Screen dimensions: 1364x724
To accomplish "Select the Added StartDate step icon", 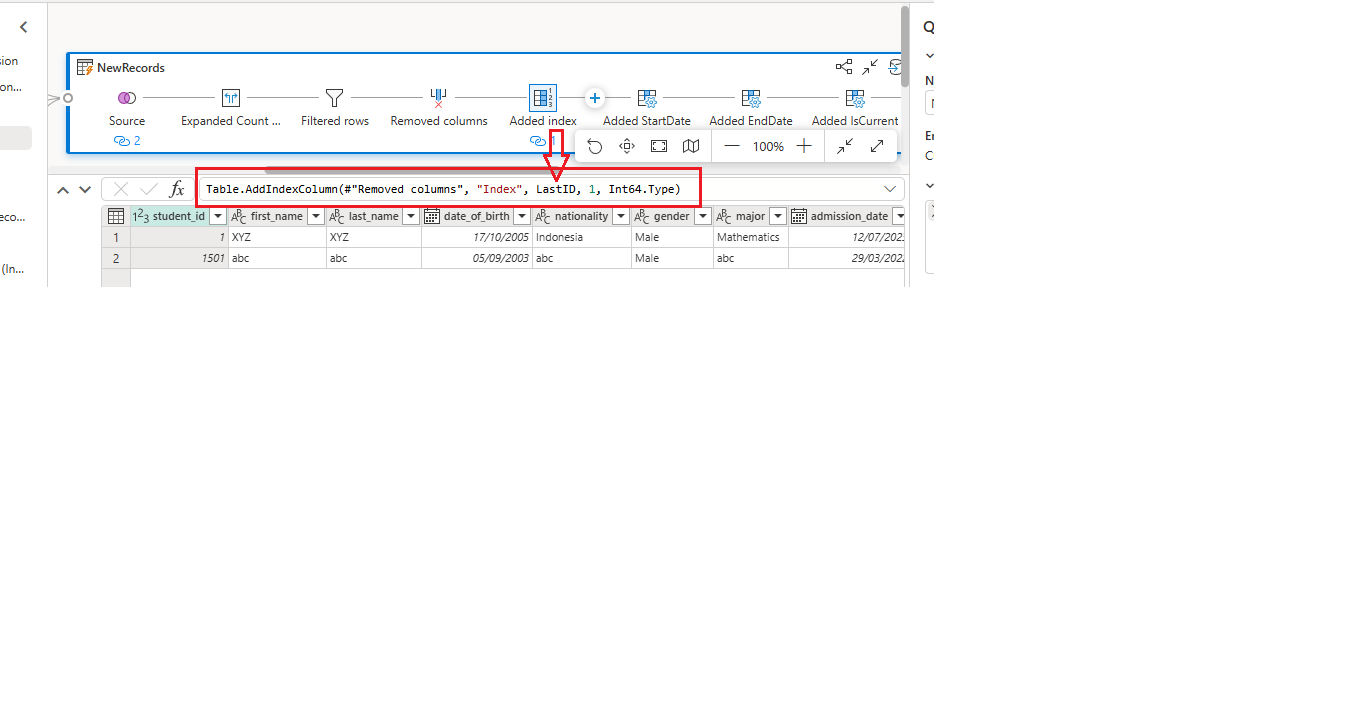I will click(647, 98).
